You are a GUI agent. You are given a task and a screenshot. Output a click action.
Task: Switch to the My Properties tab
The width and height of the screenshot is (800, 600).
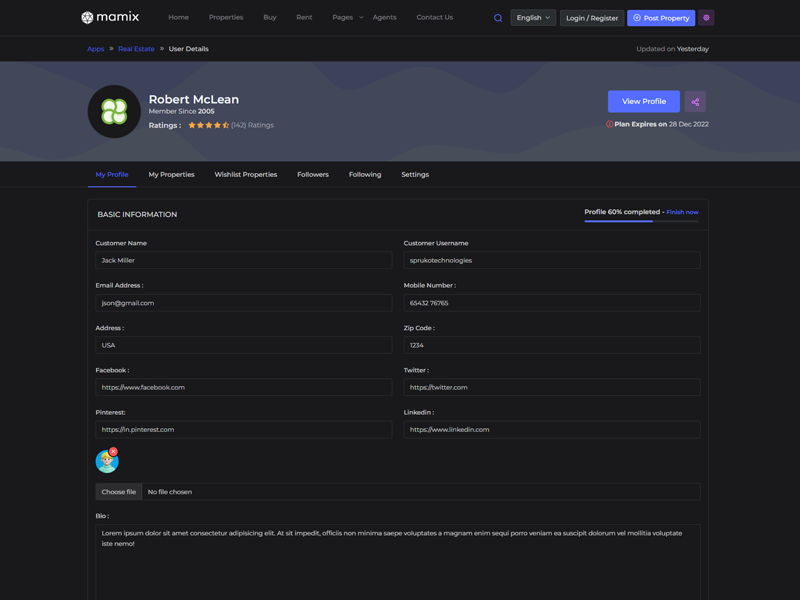(171, 174)
